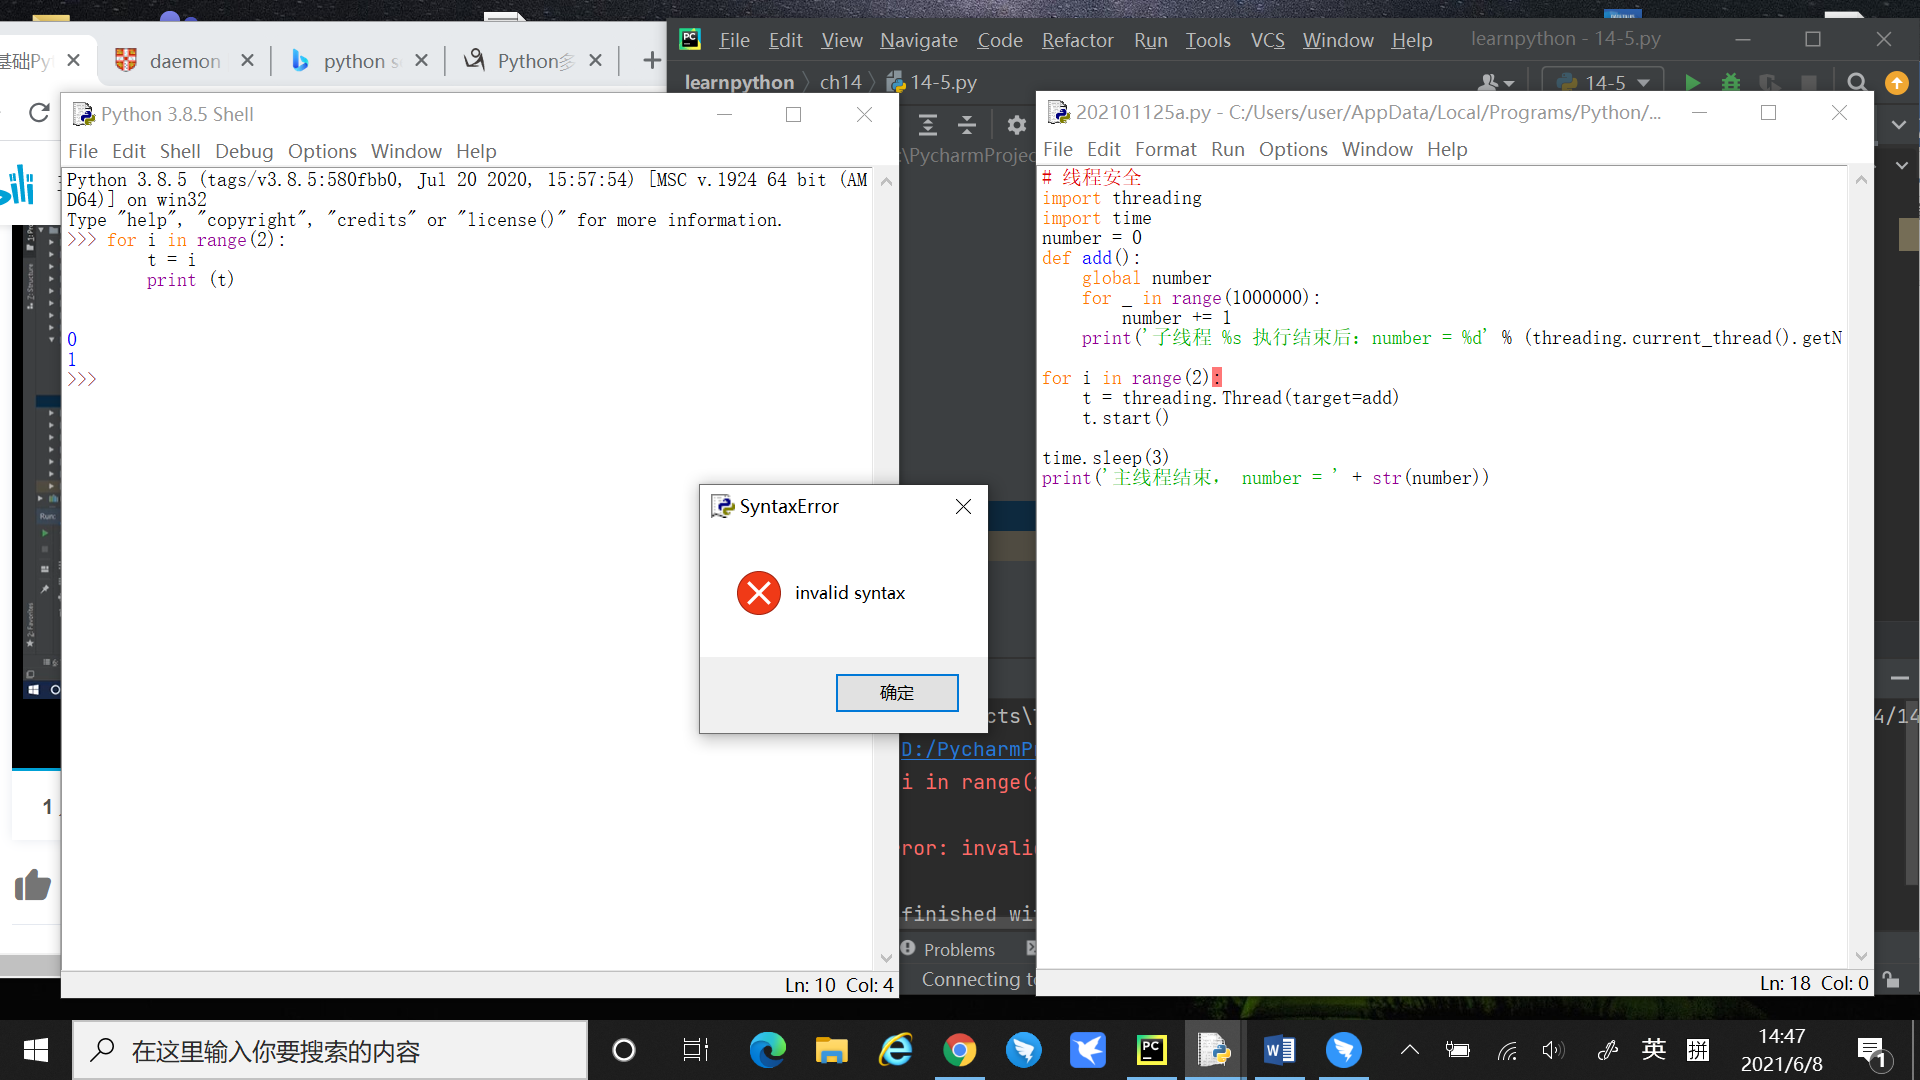Close the 'python s' browser tab
Screen dimensions: 1920x1080
tap(421, 61)
